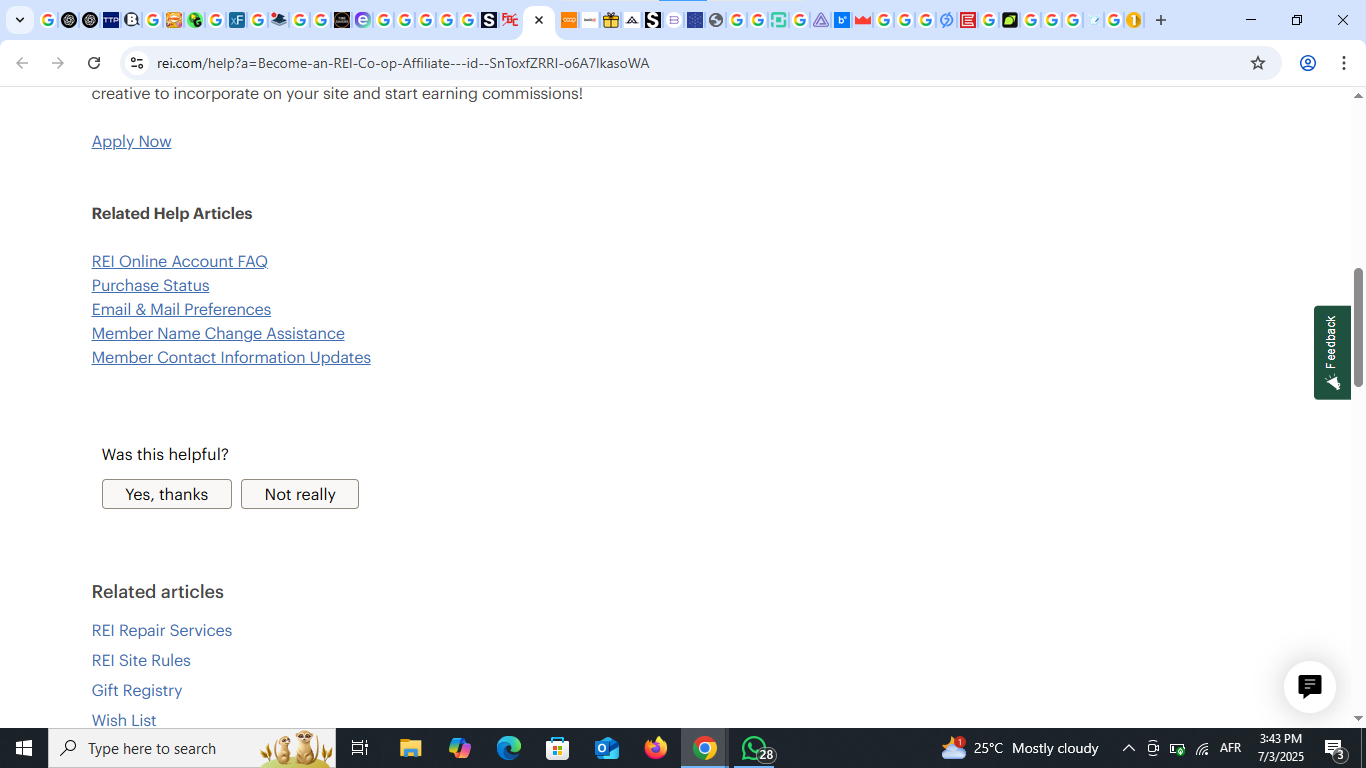Open Member Name Change Assistance link
Viewport: 1366px width, 768px height.
coord(218,333)
